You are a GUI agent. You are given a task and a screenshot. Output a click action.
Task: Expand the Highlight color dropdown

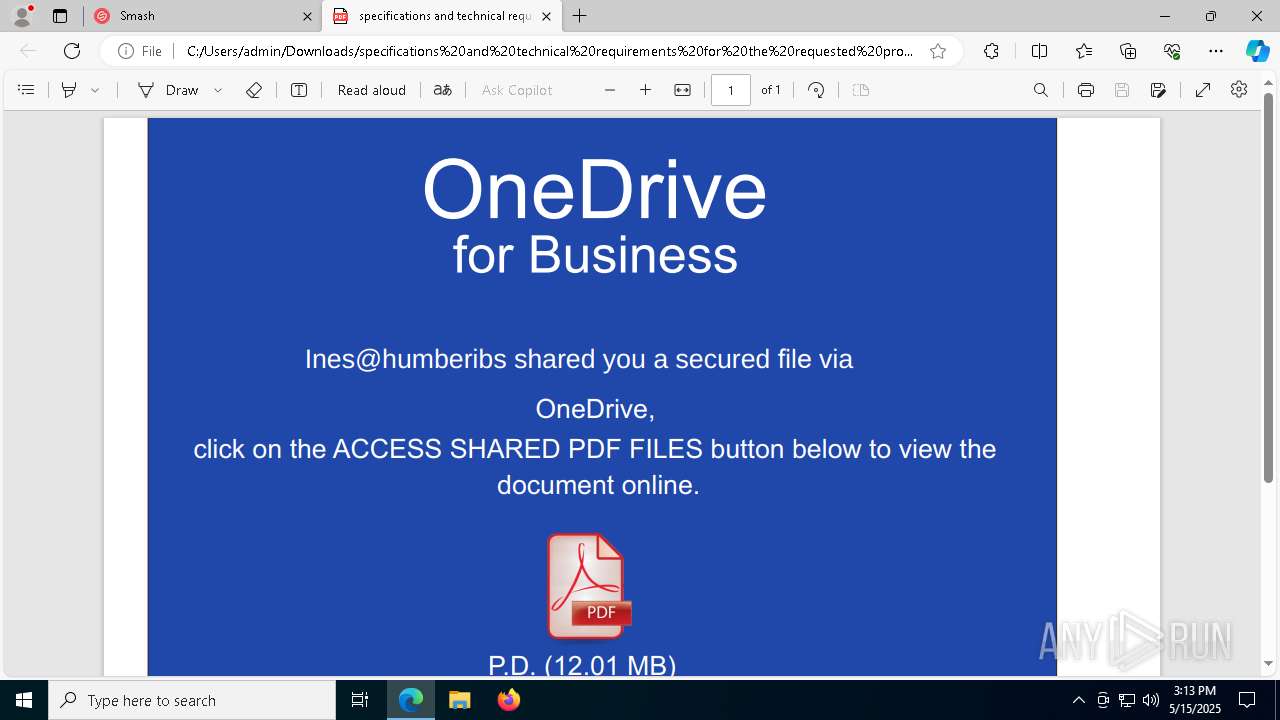coord(95,90)
